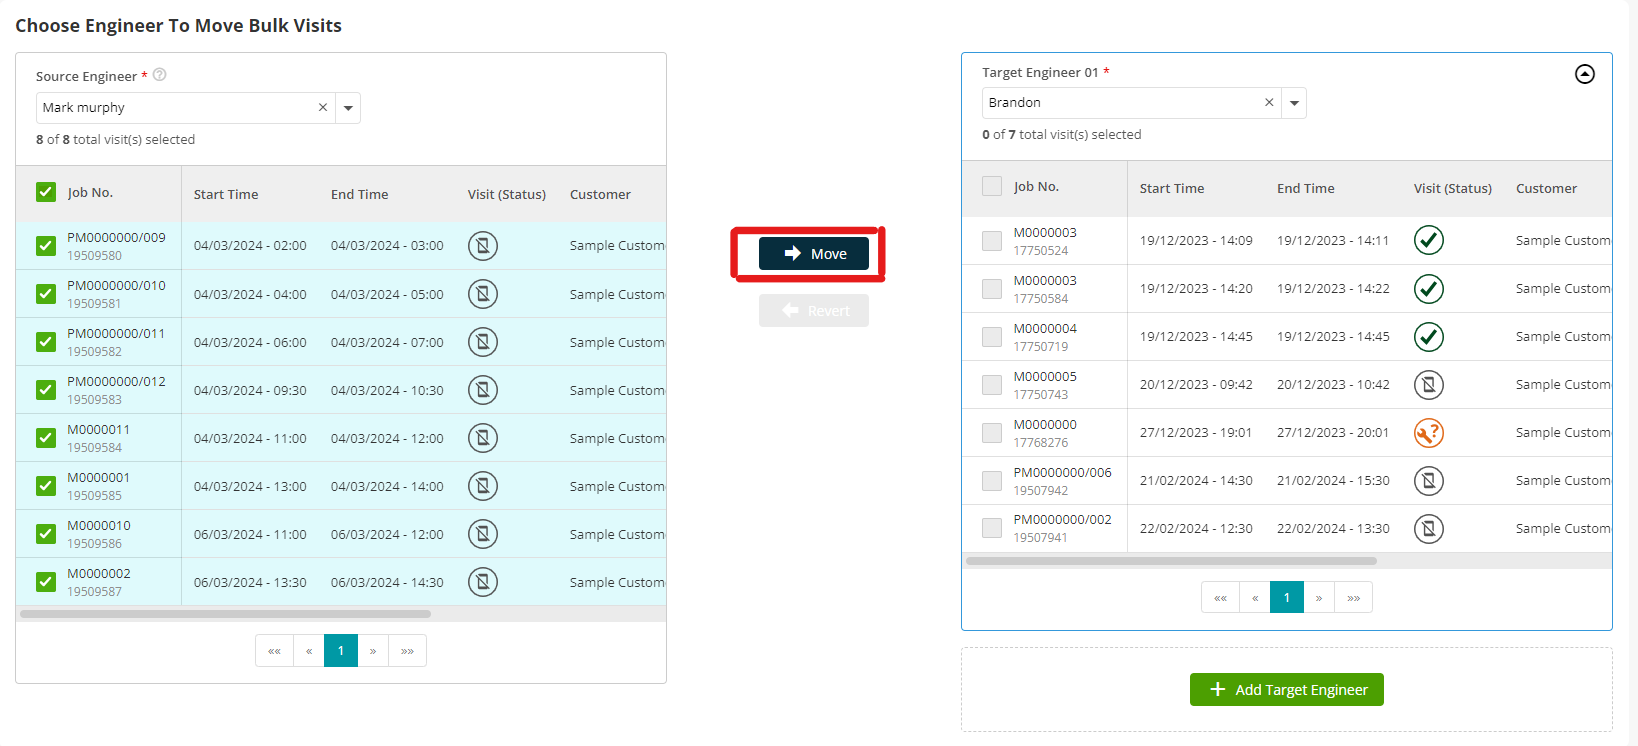Click end time 06/03/2024 - 14:30

[387, 582]
